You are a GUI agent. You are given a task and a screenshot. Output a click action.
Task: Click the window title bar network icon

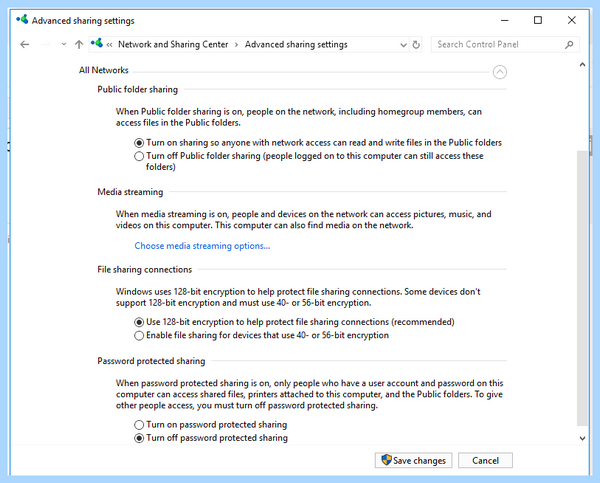pyautogui.click(x=22, y=20)
